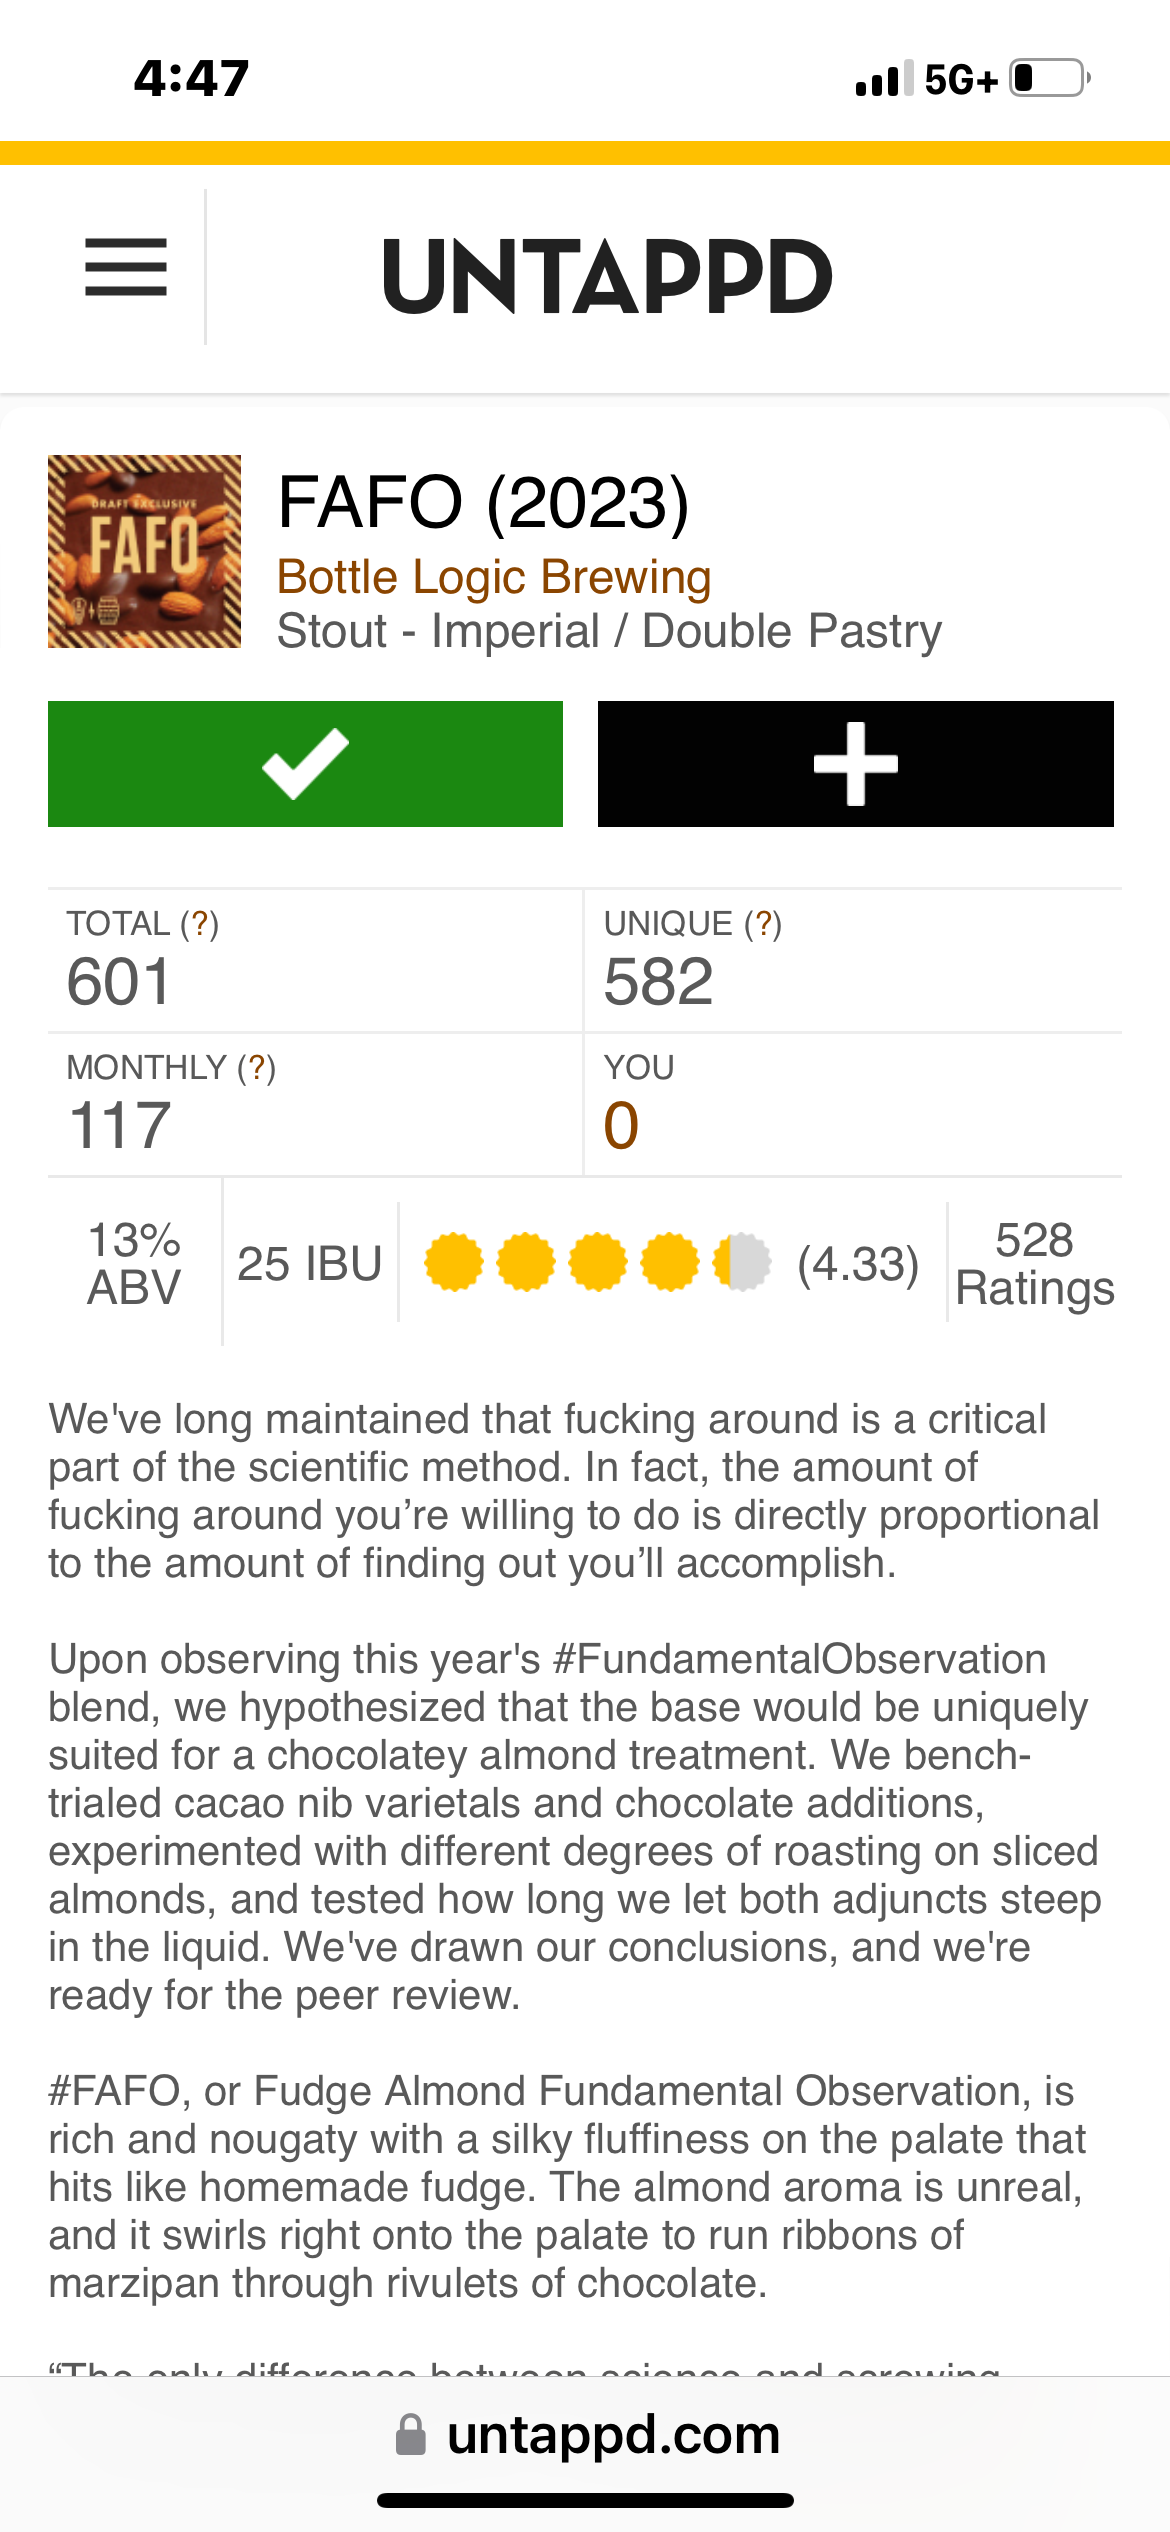Tap the Stout - Imperial / Double Pastry style
Image resolution: width=1170 pixels, height=2532 pixels.
pos(609,631)
